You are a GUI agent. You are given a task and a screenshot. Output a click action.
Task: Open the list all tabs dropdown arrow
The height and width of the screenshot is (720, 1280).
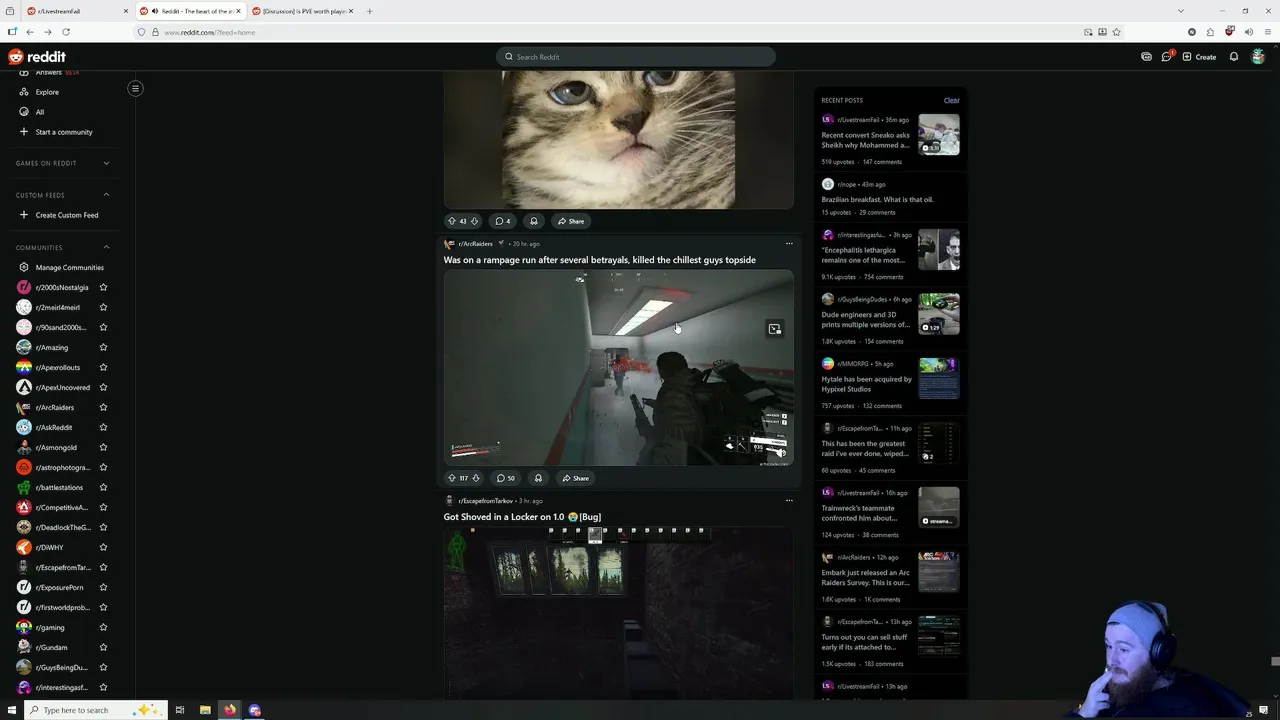click(1180, 11)
